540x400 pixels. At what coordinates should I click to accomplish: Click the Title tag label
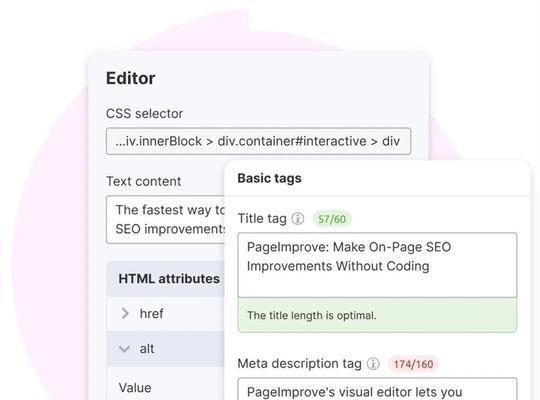[262, 218]
